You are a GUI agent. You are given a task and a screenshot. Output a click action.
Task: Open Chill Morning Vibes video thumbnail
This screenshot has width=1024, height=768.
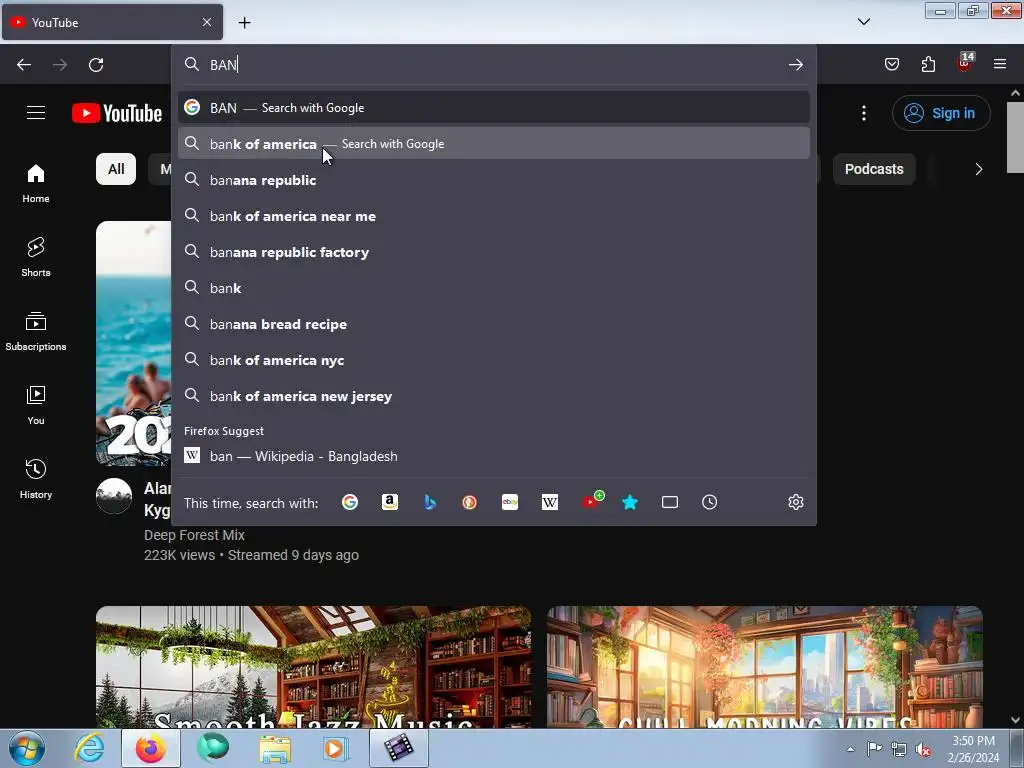click(x=765, y=667)
